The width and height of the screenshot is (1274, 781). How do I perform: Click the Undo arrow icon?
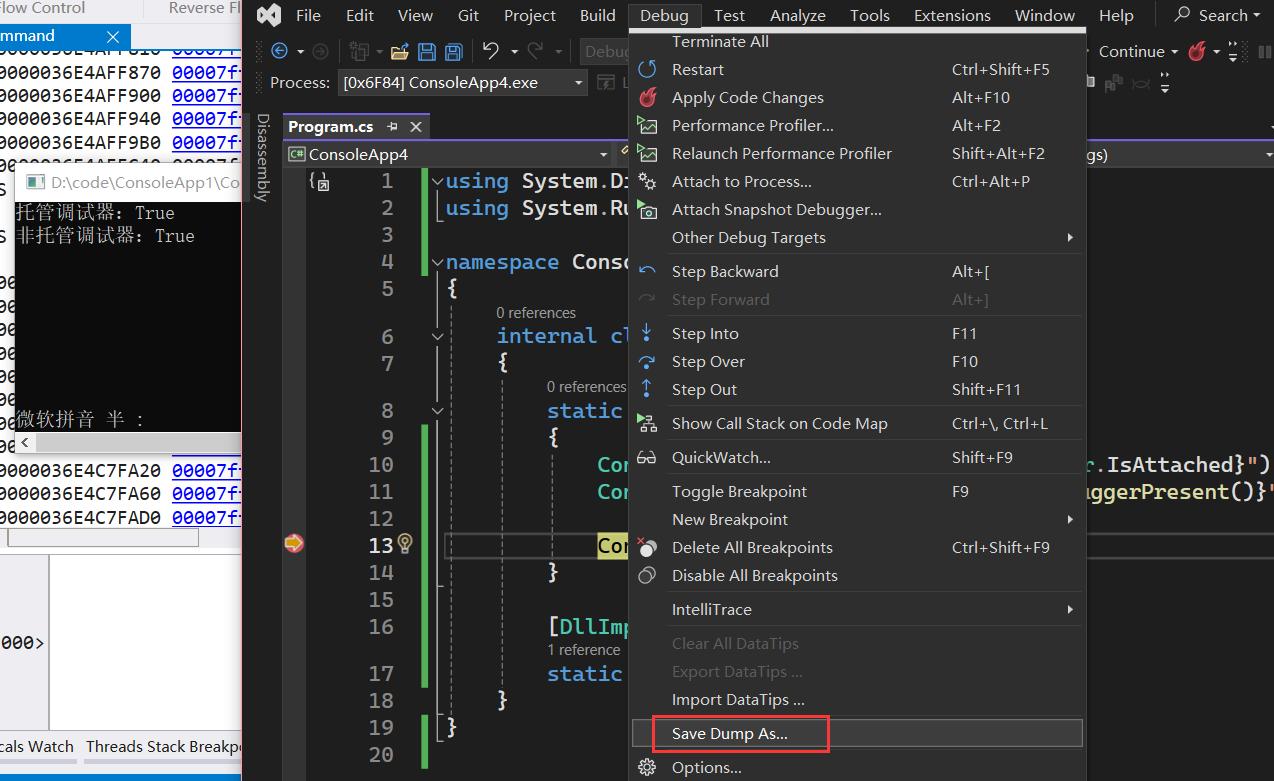click(x=491, y=51)
